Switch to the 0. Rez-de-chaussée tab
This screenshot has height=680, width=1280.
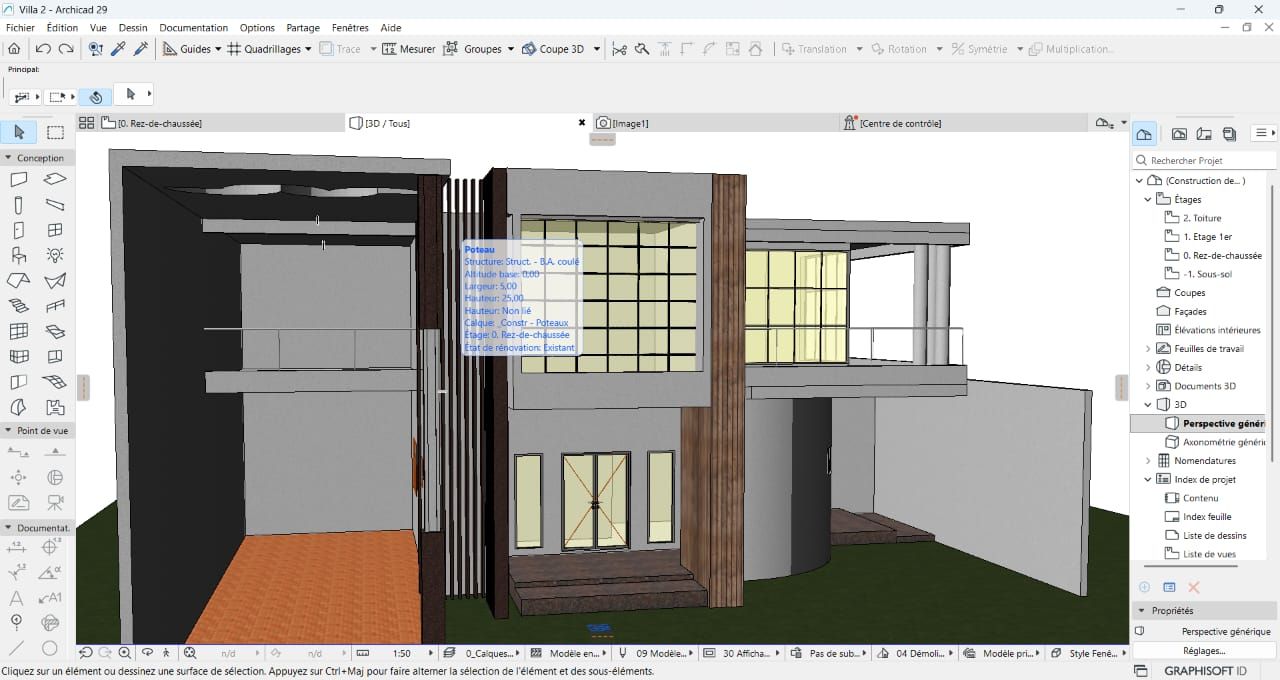pyautogui.click(x=160, y=123)
